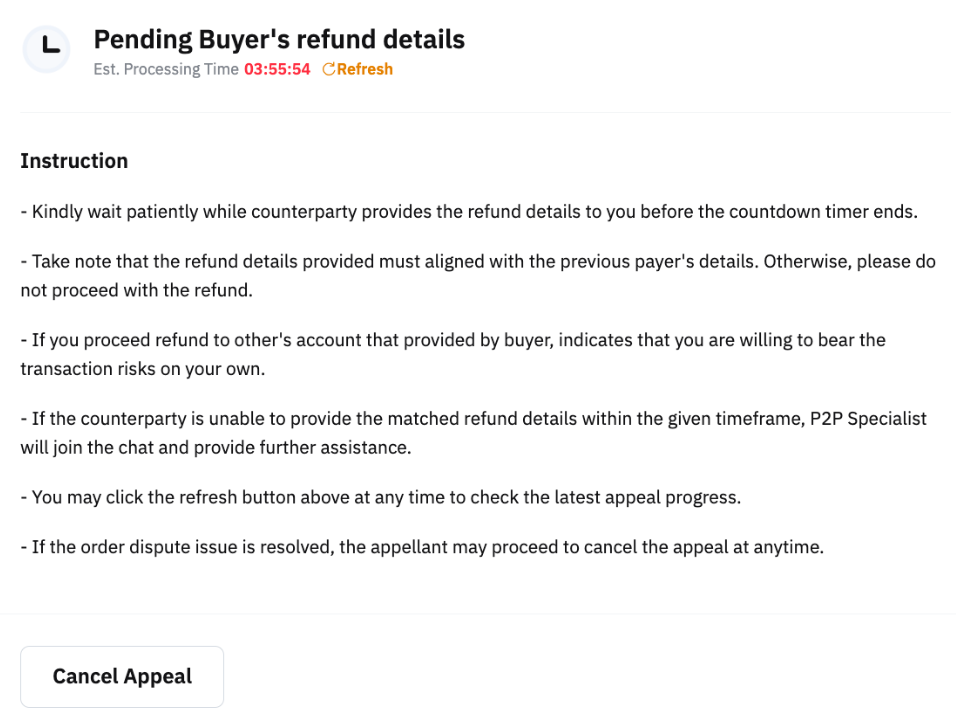
Task: Click the instruction about order dispute being resolved
Action: [x=421, y=547]
